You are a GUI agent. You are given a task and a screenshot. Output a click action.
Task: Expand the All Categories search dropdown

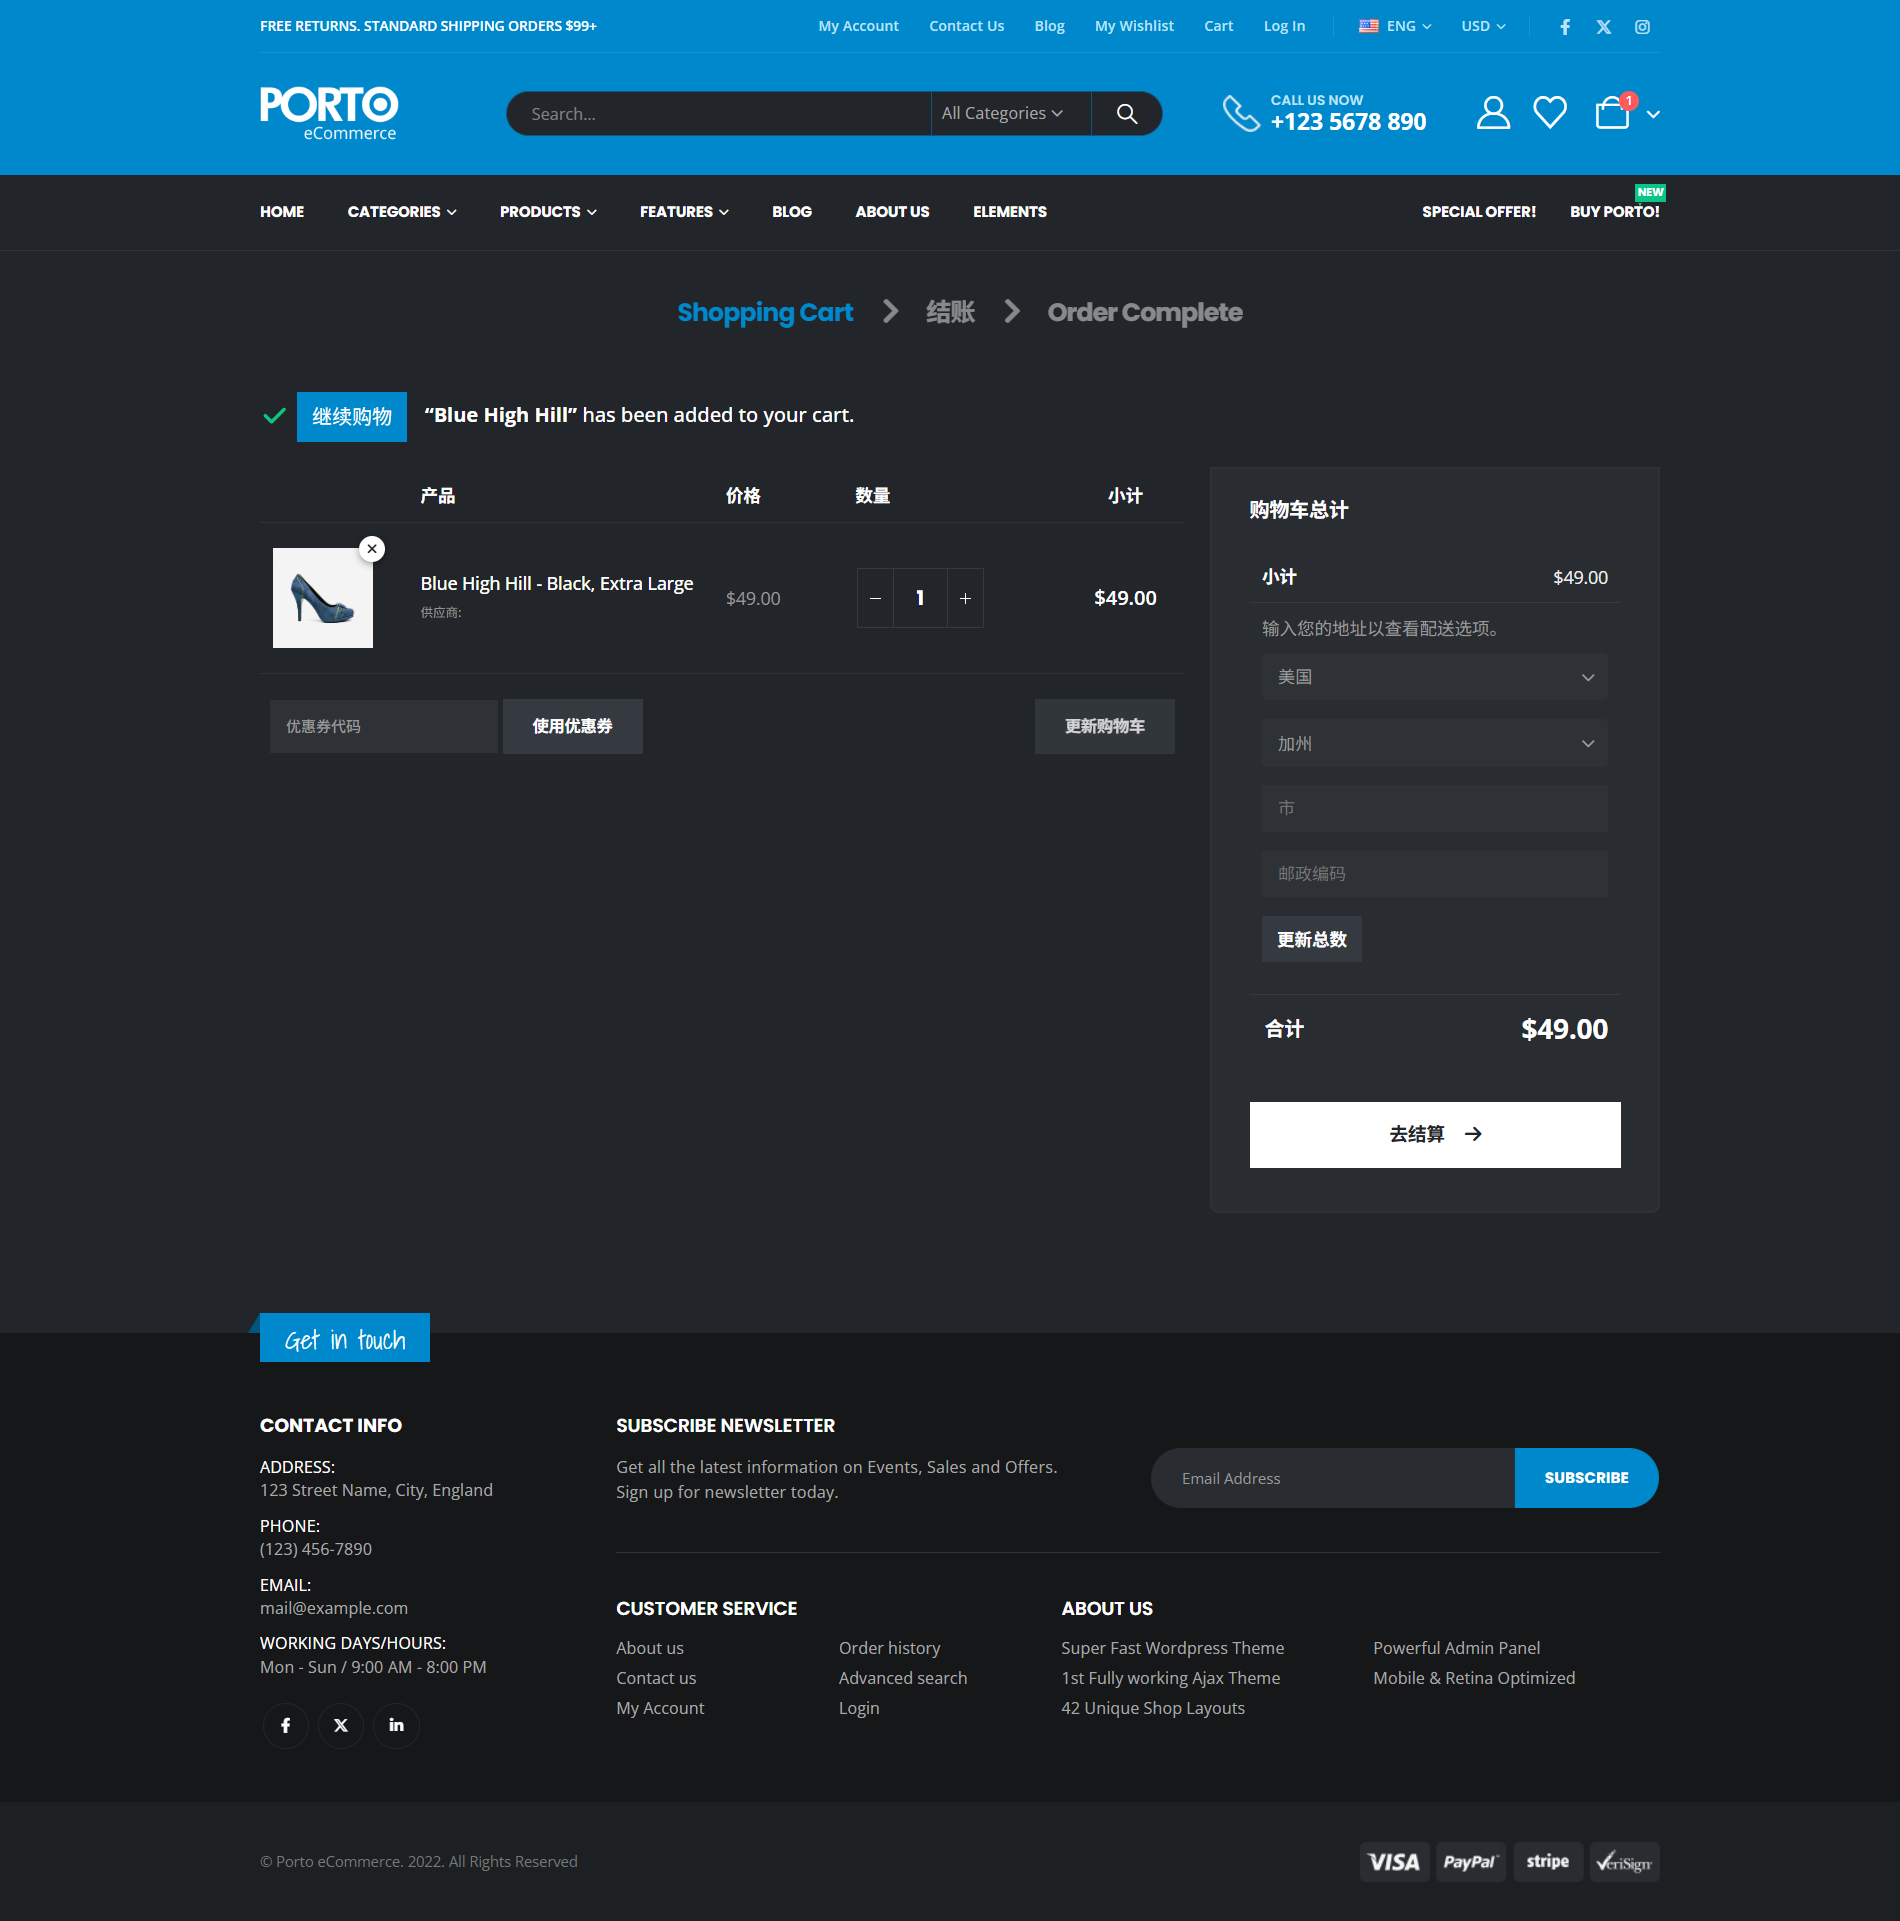(1002, 114)
